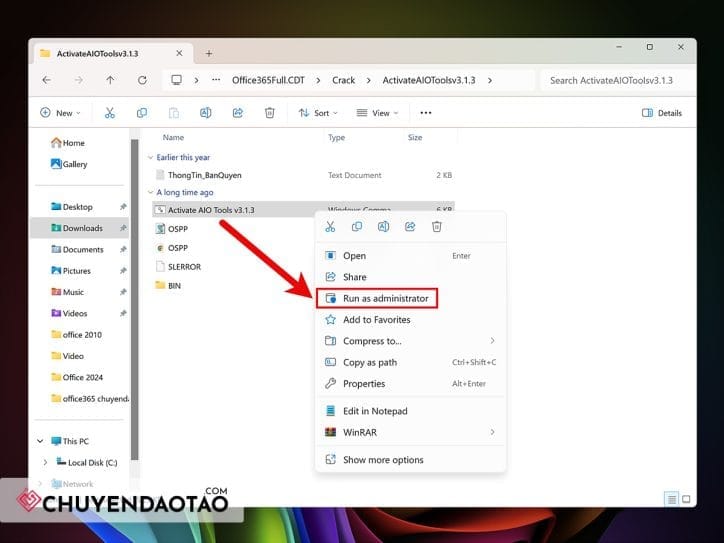Viewport: 724px width, 543px height.
Task: Switch to large thumbnails view icon
Action: point(686,499)
